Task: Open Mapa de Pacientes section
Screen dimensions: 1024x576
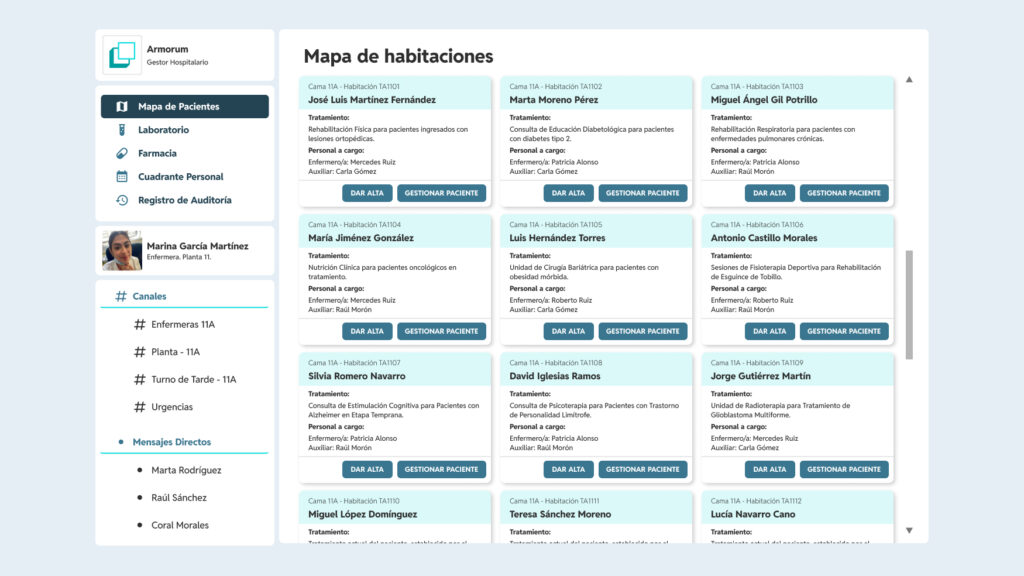Action: coord(185,106)
